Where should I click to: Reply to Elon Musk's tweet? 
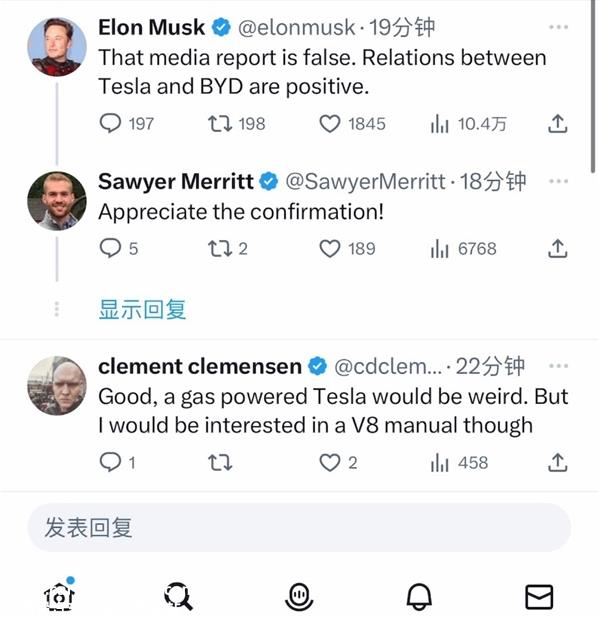coord(110,123)
